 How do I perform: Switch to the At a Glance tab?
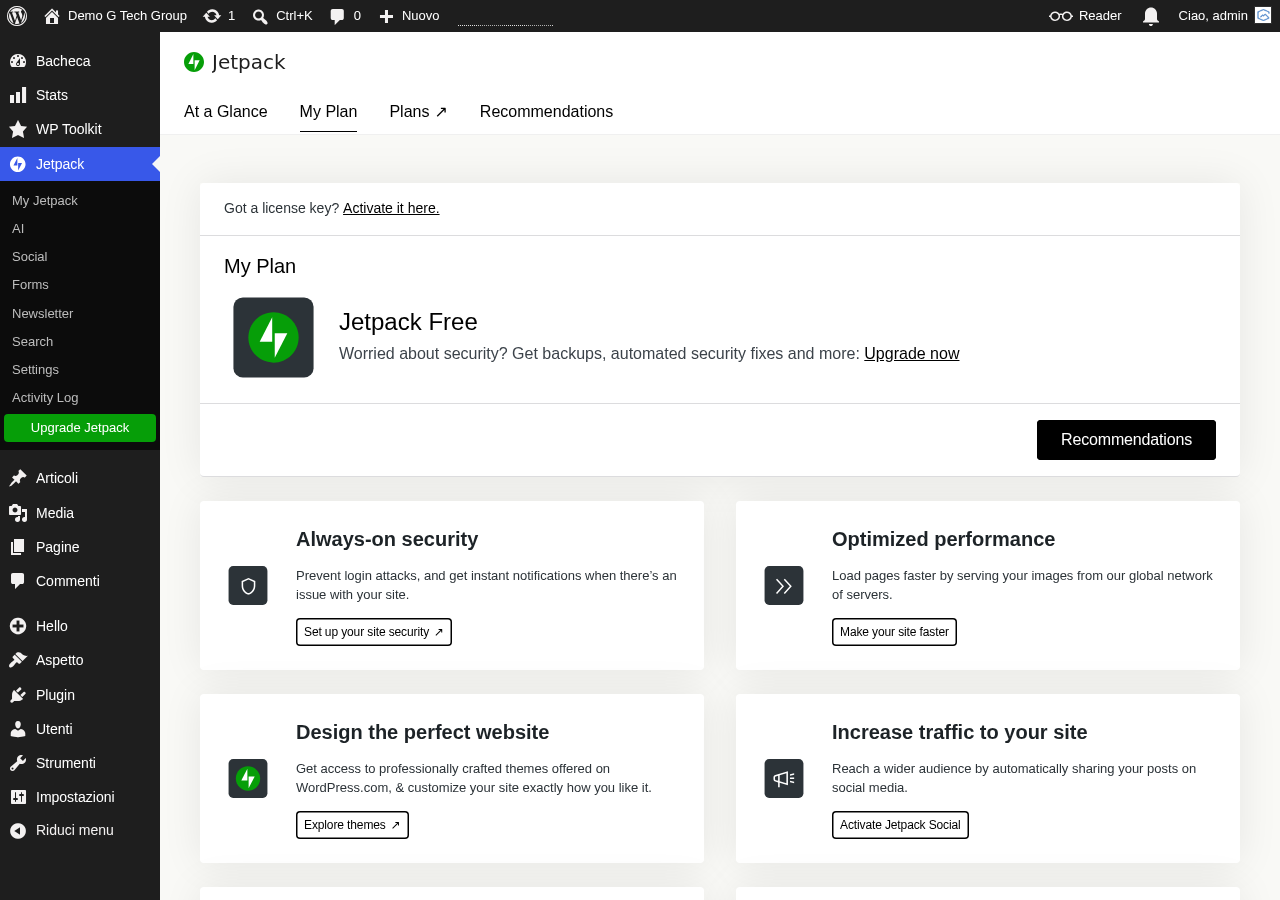(x=226, y=112)
